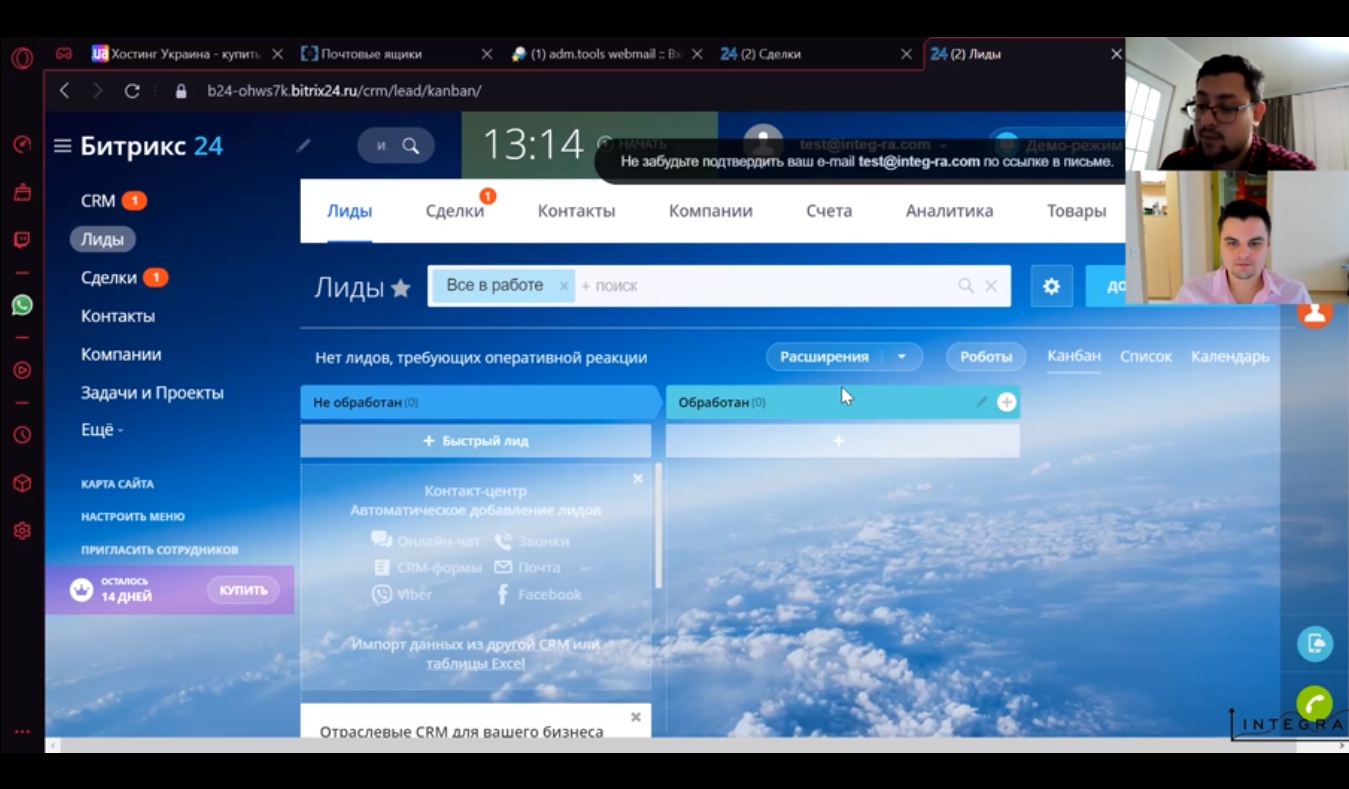
Task: Switch to the Хостинг Украина browser tab
Action: (175, 54)
